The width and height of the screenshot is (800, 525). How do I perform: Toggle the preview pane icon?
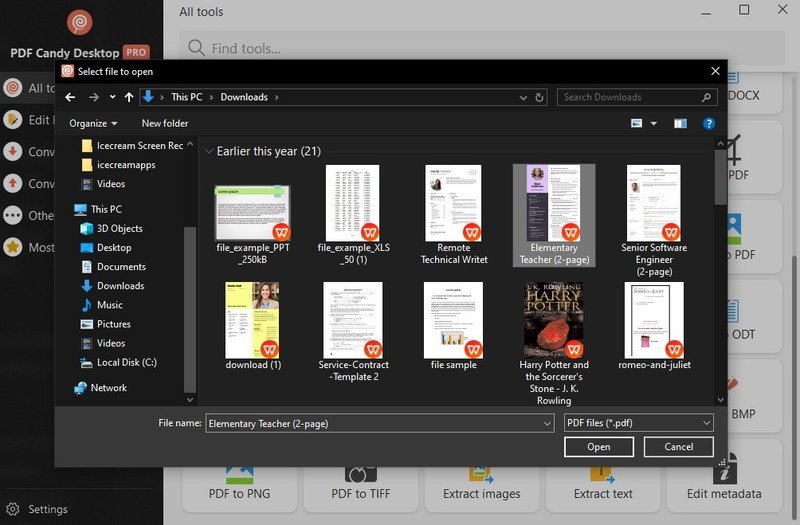680,123
